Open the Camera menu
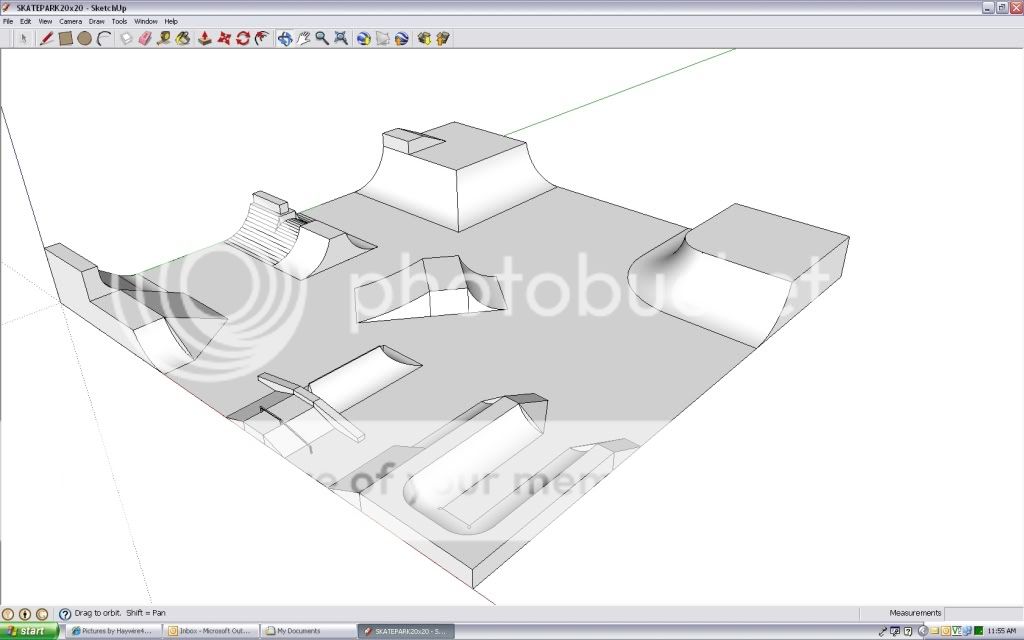The image size is (1024, 640). pos(70,21)
